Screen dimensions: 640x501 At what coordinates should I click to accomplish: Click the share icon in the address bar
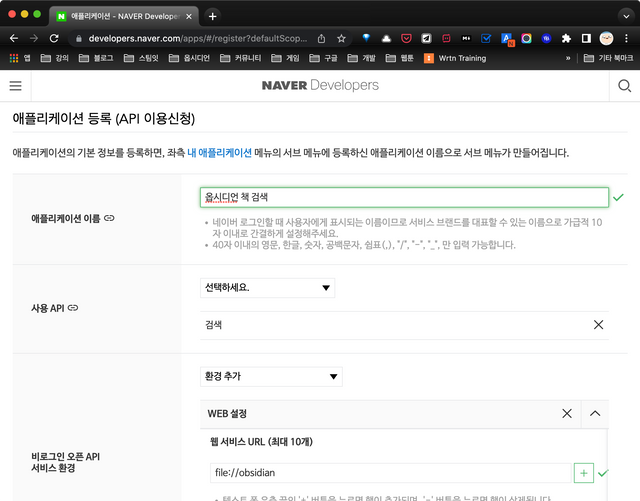[322, 38]
